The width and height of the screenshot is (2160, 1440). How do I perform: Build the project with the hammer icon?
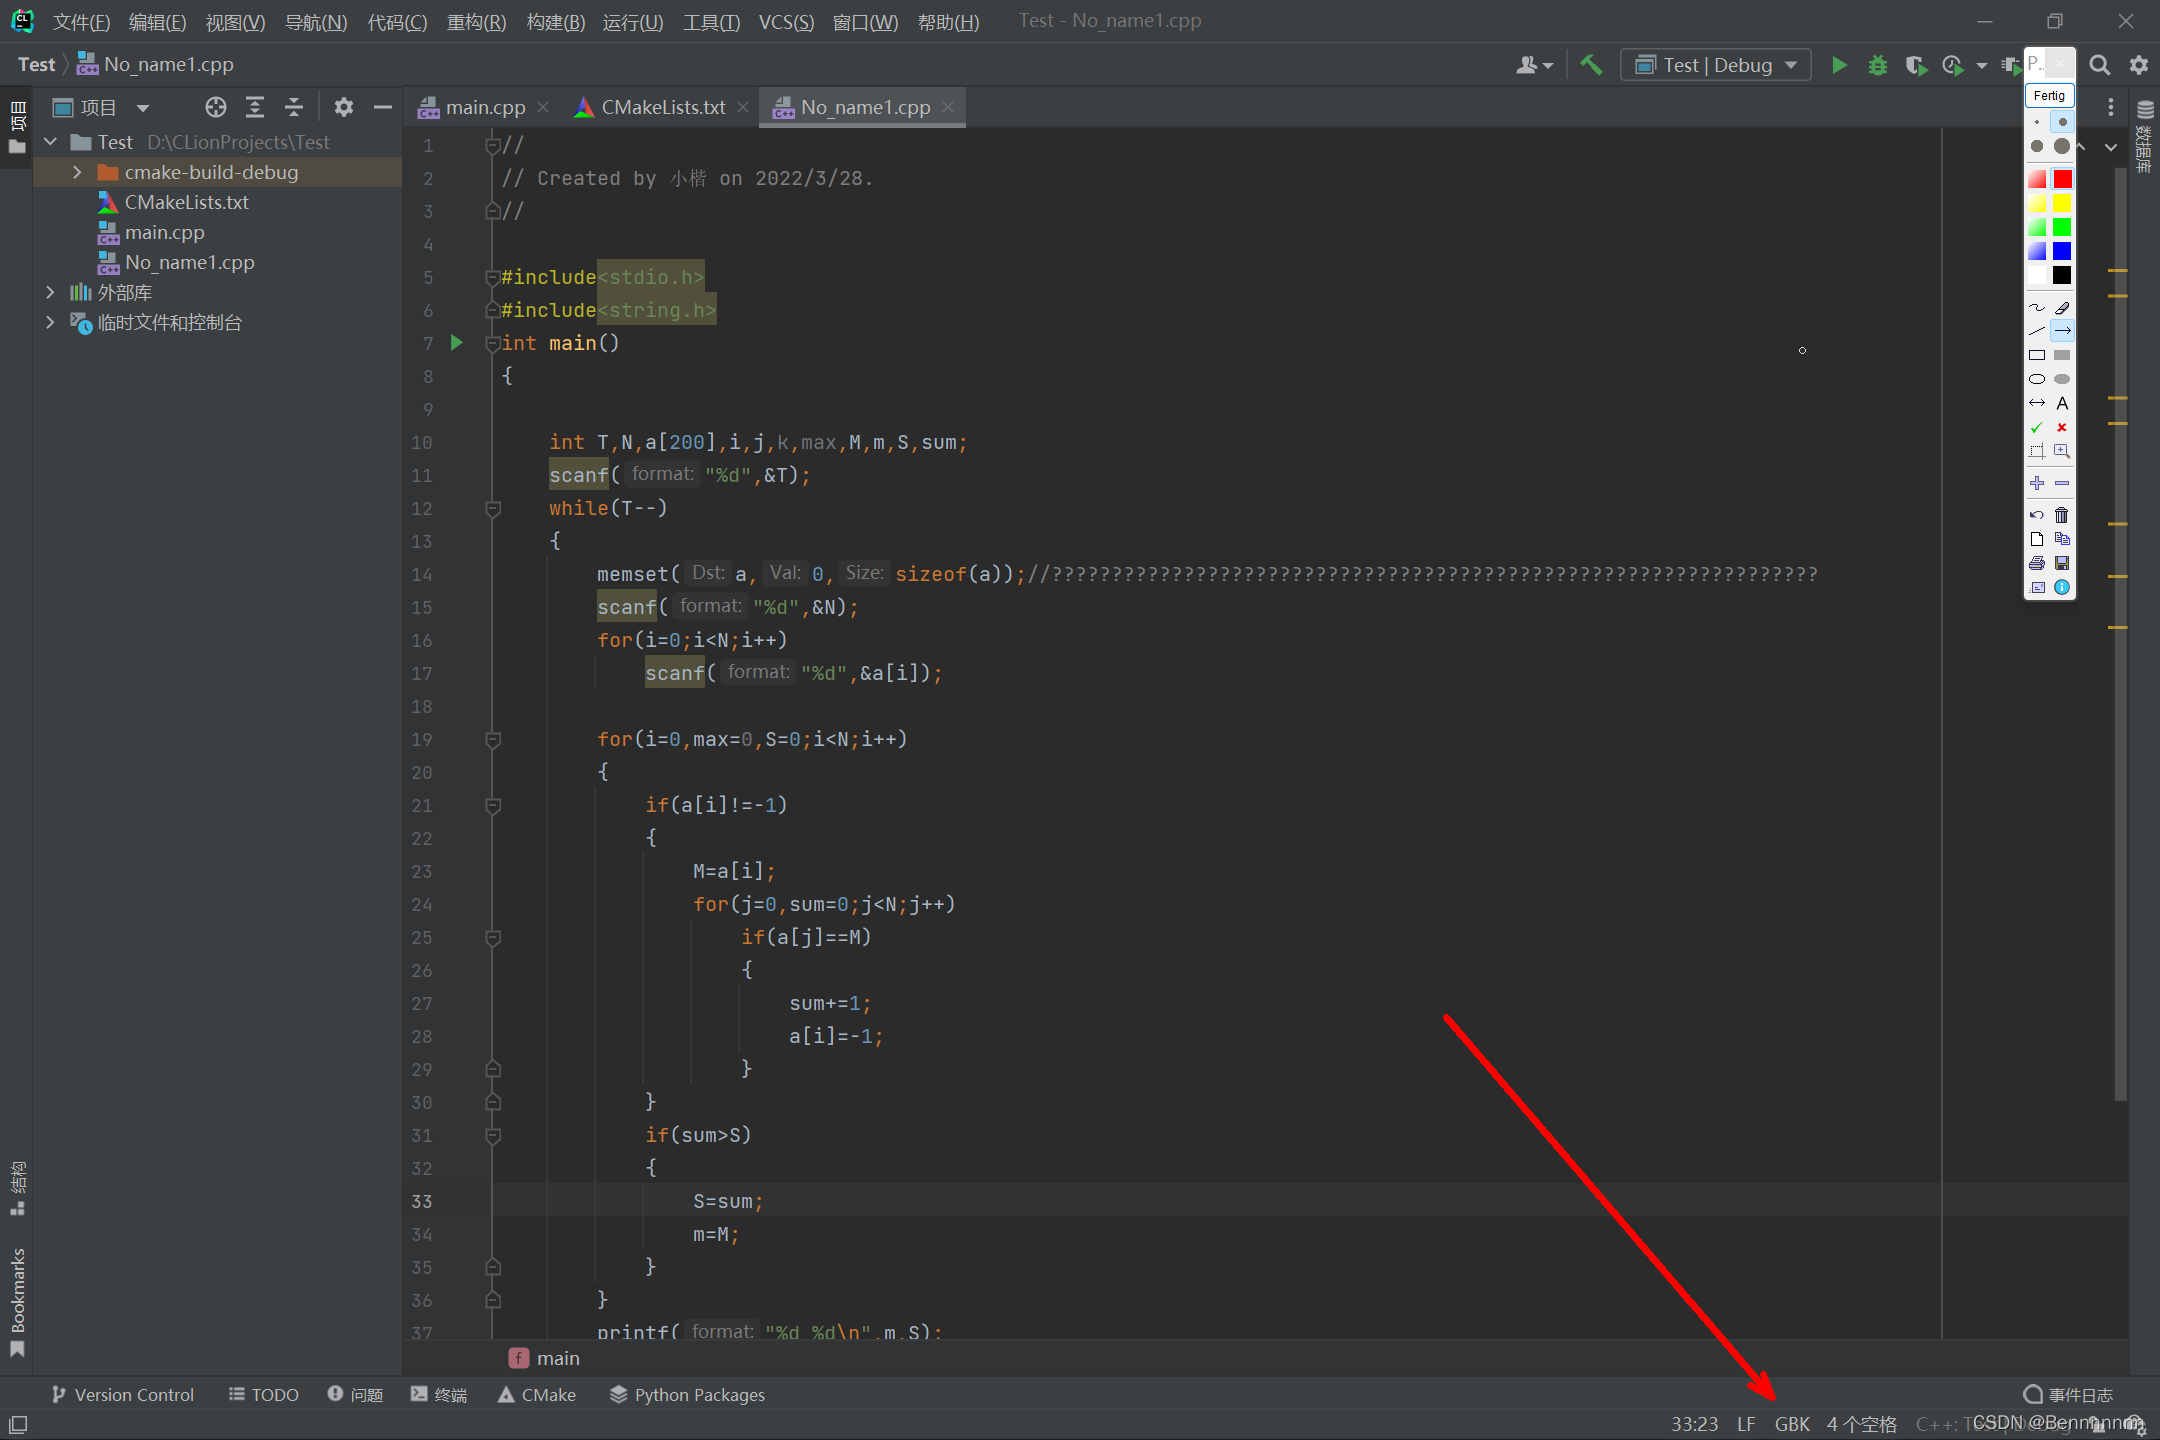(x=1590, y=65)
